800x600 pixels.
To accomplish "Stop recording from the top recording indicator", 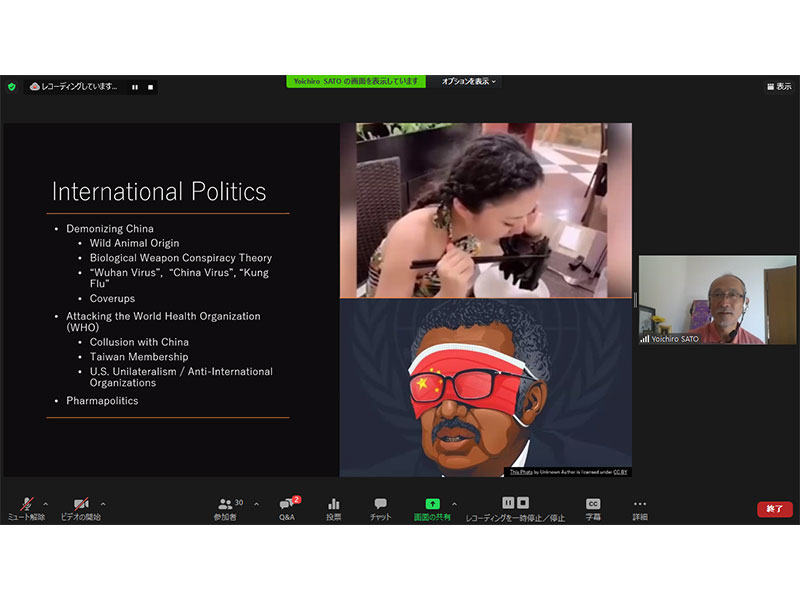I will tap(150, 87).
